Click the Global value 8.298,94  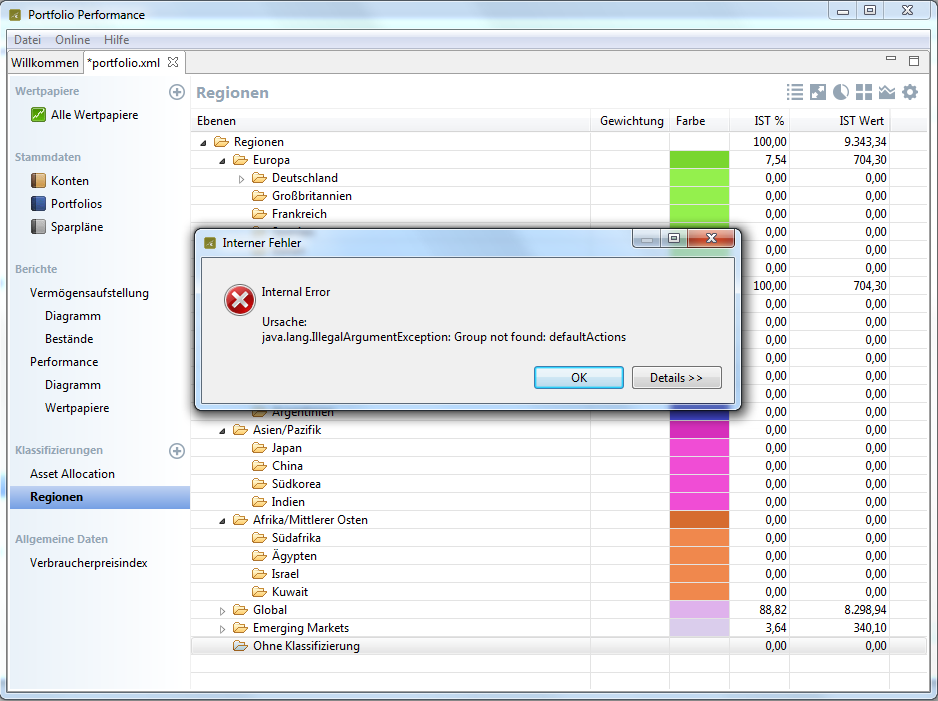coord(865,609)
